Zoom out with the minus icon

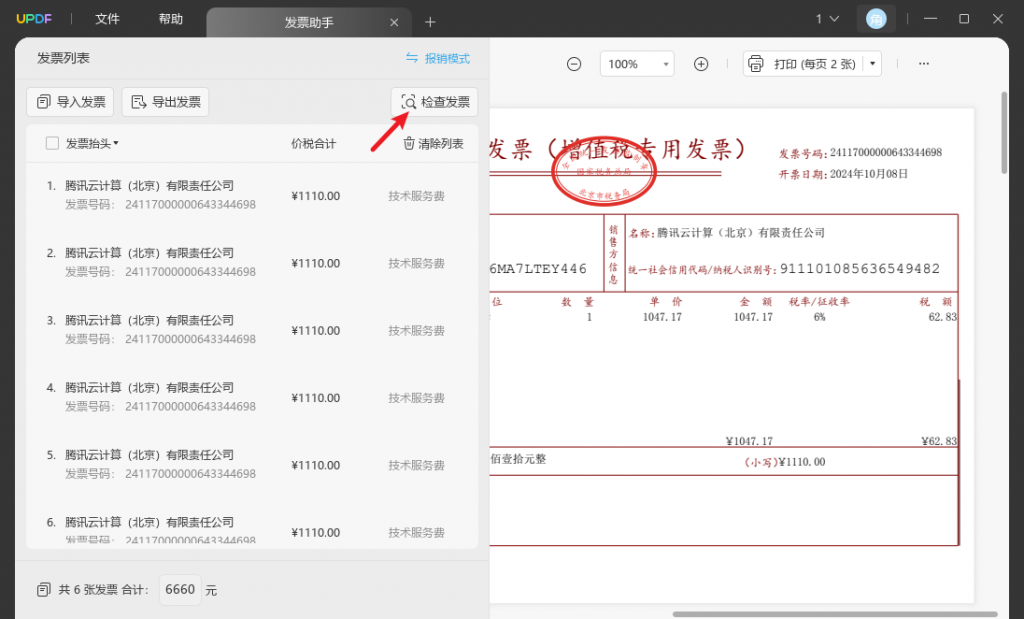click(x=574, y=64)
